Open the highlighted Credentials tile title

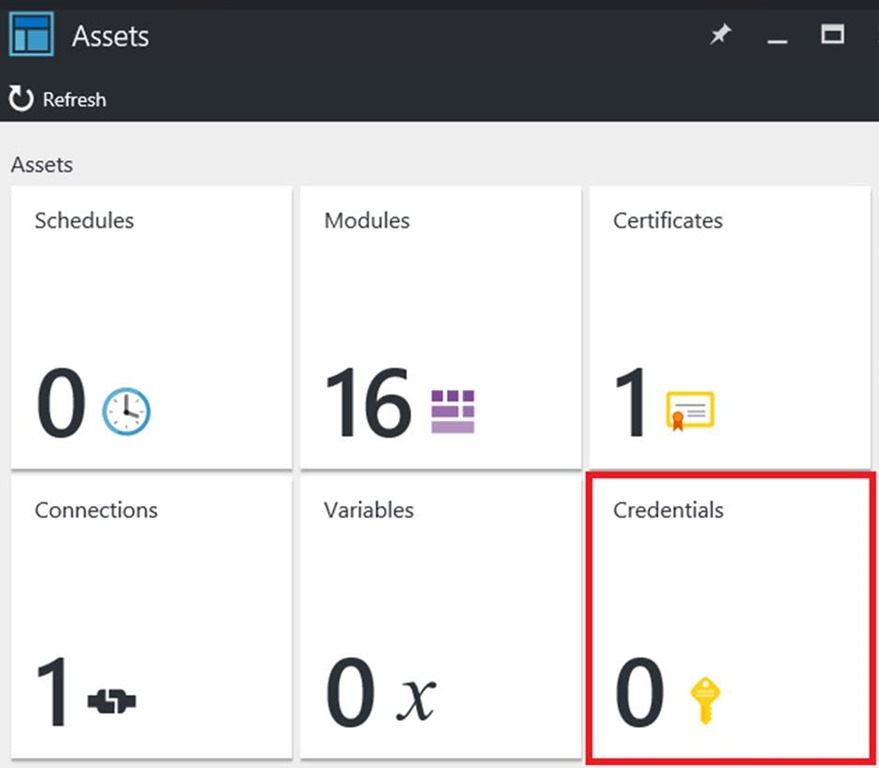point(668,510)
